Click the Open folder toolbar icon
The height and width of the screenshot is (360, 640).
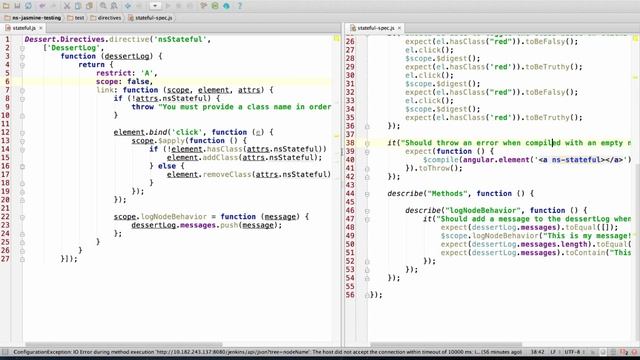click(x=6, y=6)
